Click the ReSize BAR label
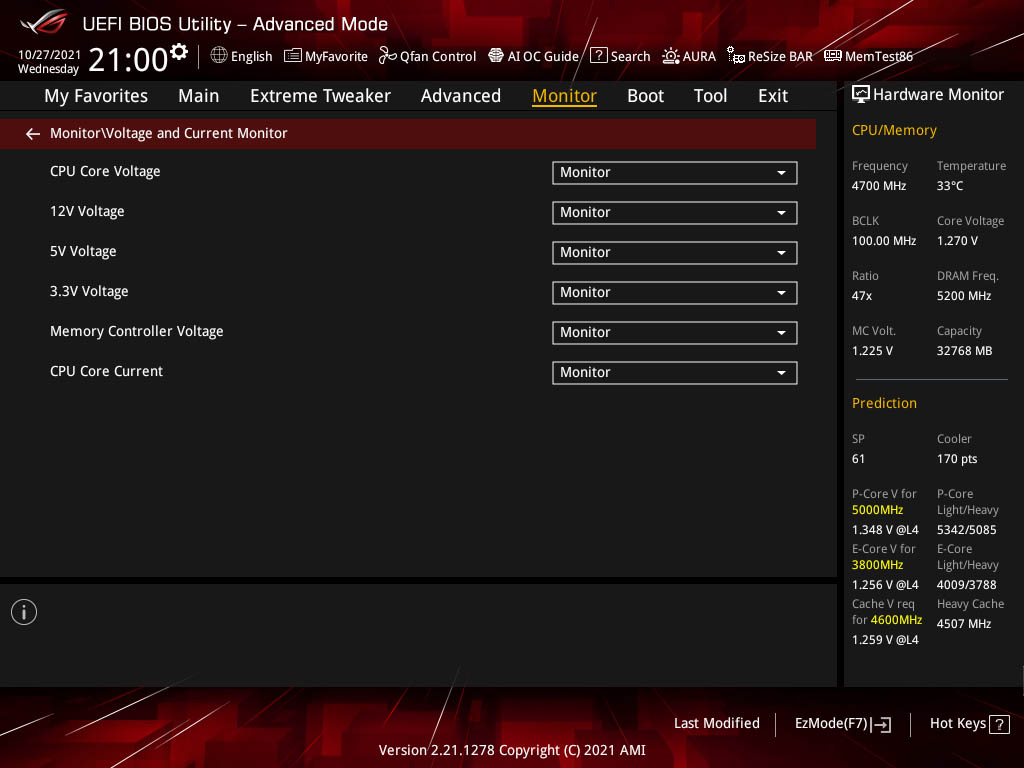 (780, 57)
